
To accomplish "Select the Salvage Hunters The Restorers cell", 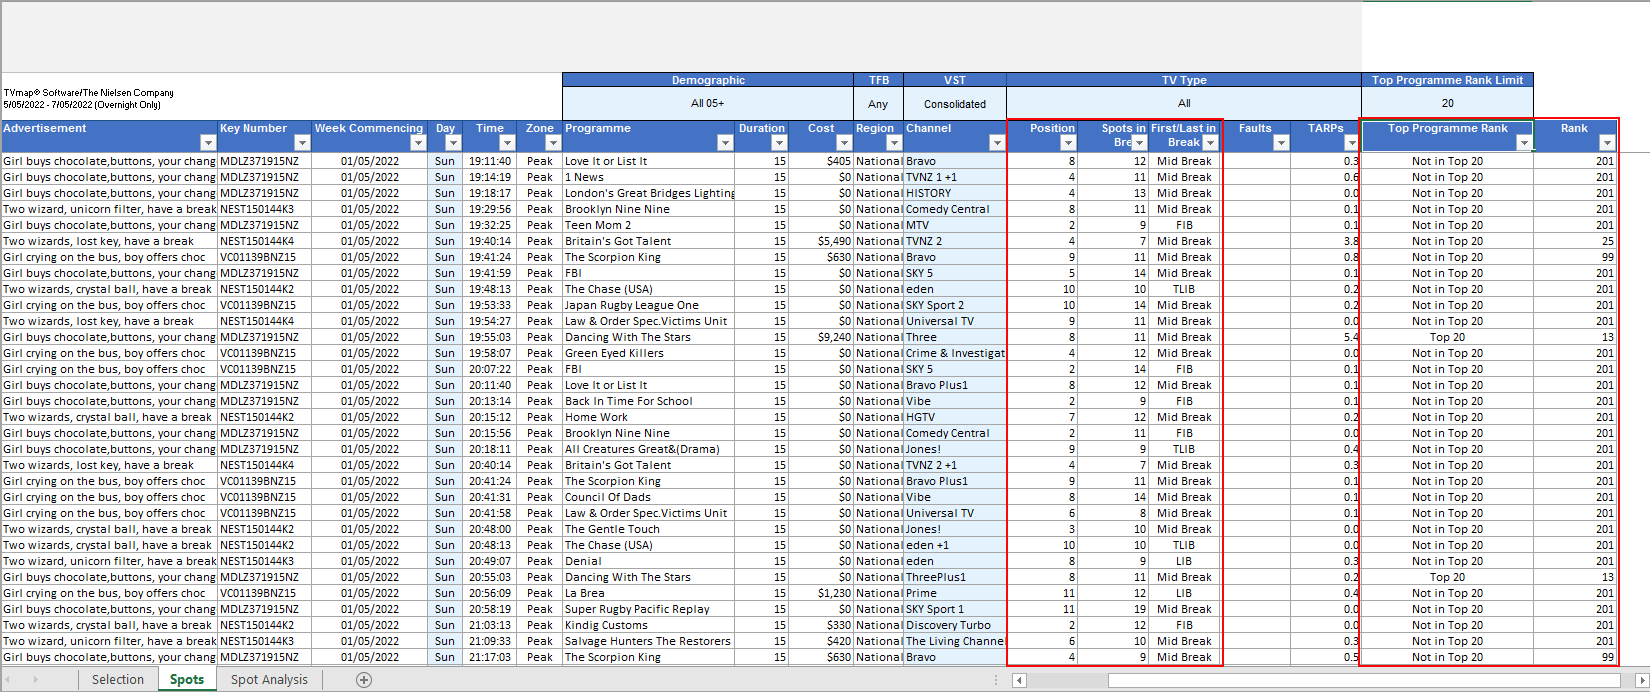I will pyautogui.click(x=648, y=641).
